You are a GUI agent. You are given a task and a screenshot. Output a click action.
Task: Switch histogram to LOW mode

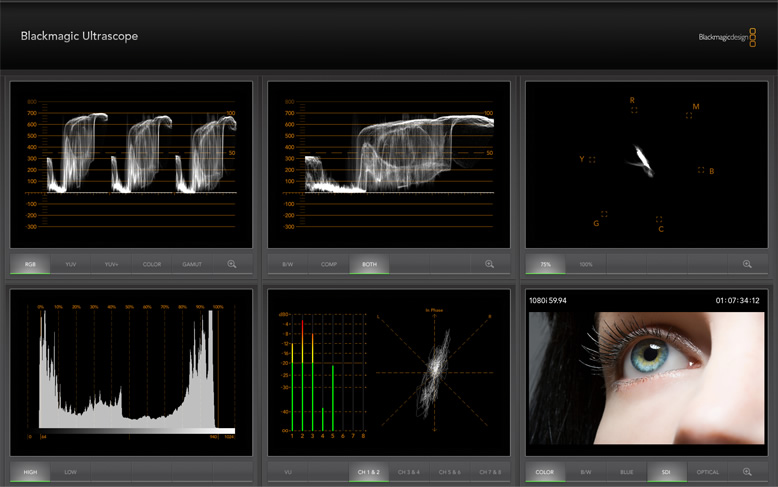[70, 471]
